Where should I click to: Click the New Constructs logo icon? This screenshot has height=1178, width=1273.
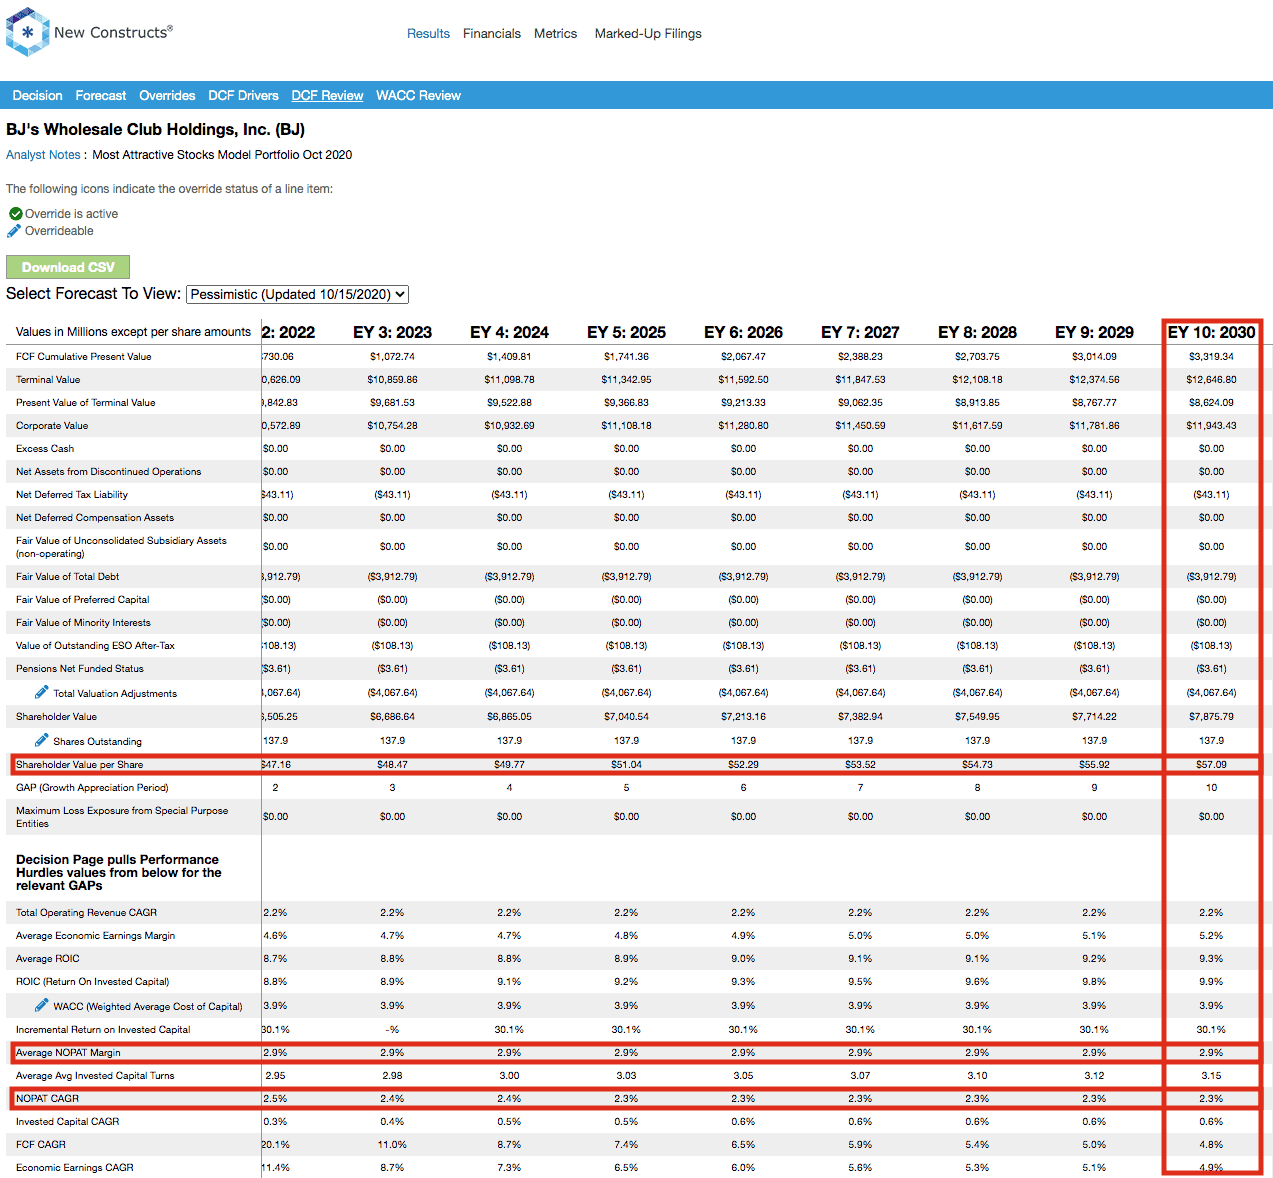[27, 32]
